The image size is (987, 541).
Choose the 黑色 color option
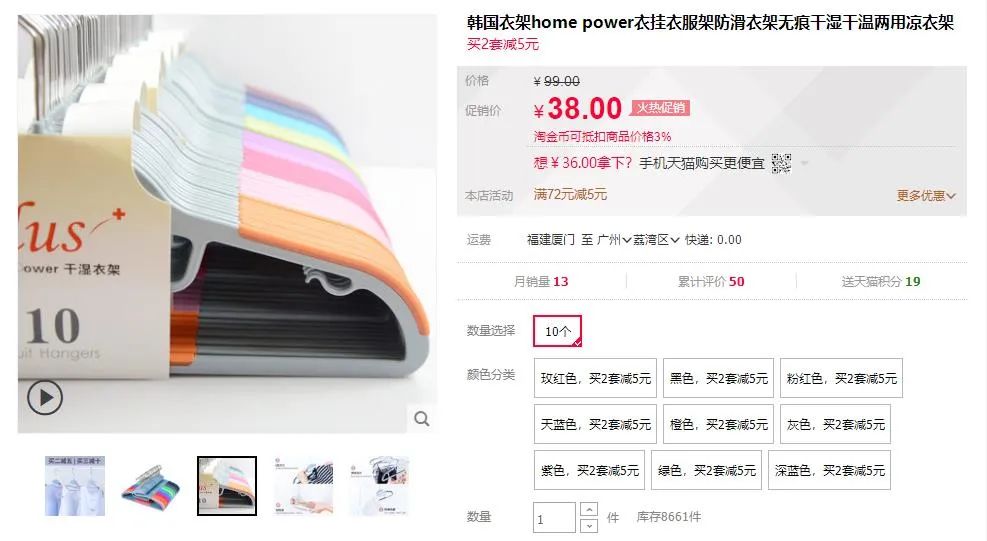718,378
